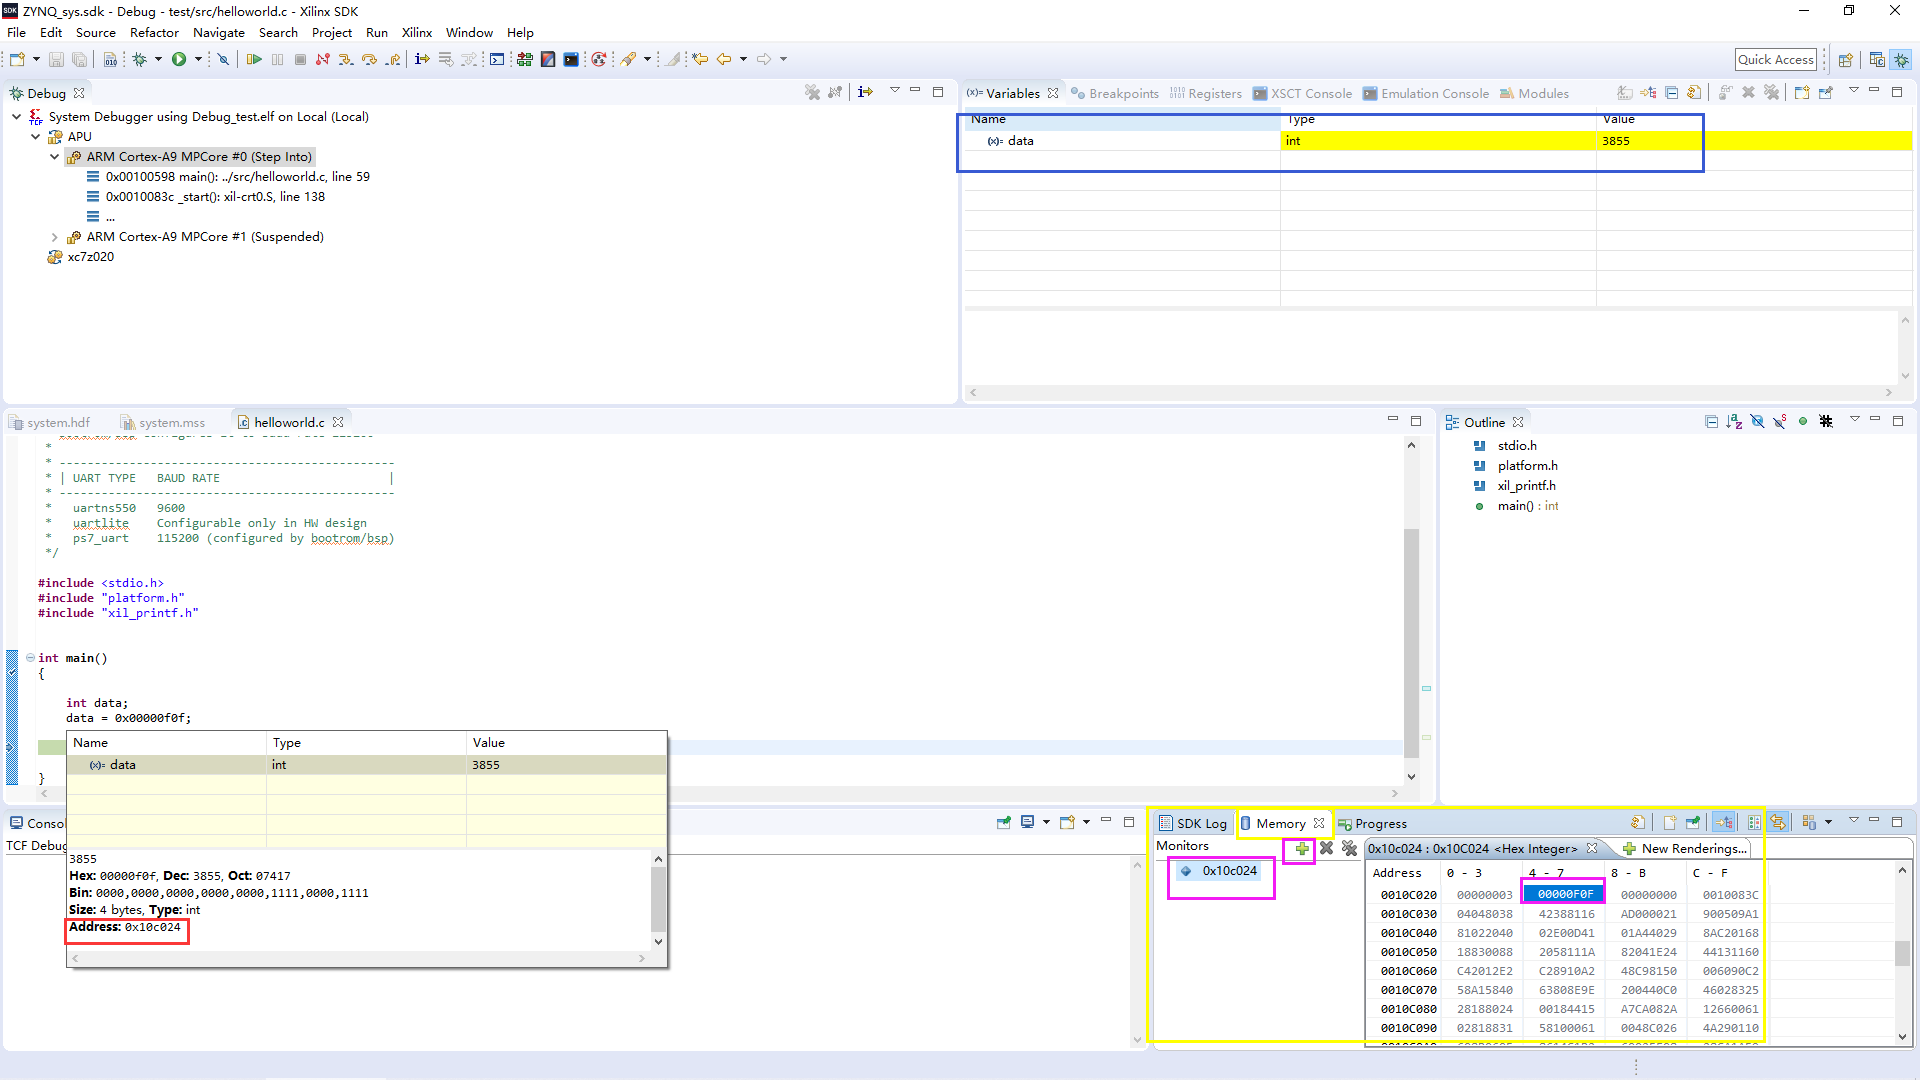Remove the selected memory monitor

[x=1326, y=849]
